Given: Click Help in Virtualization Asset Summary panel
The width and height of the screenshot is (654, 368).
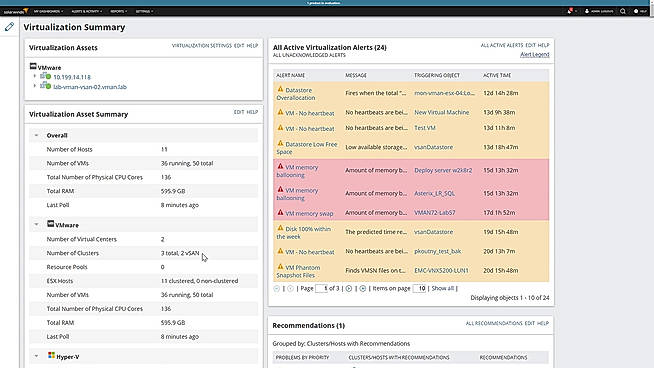Looking at the screenshot, I should 252,112.
